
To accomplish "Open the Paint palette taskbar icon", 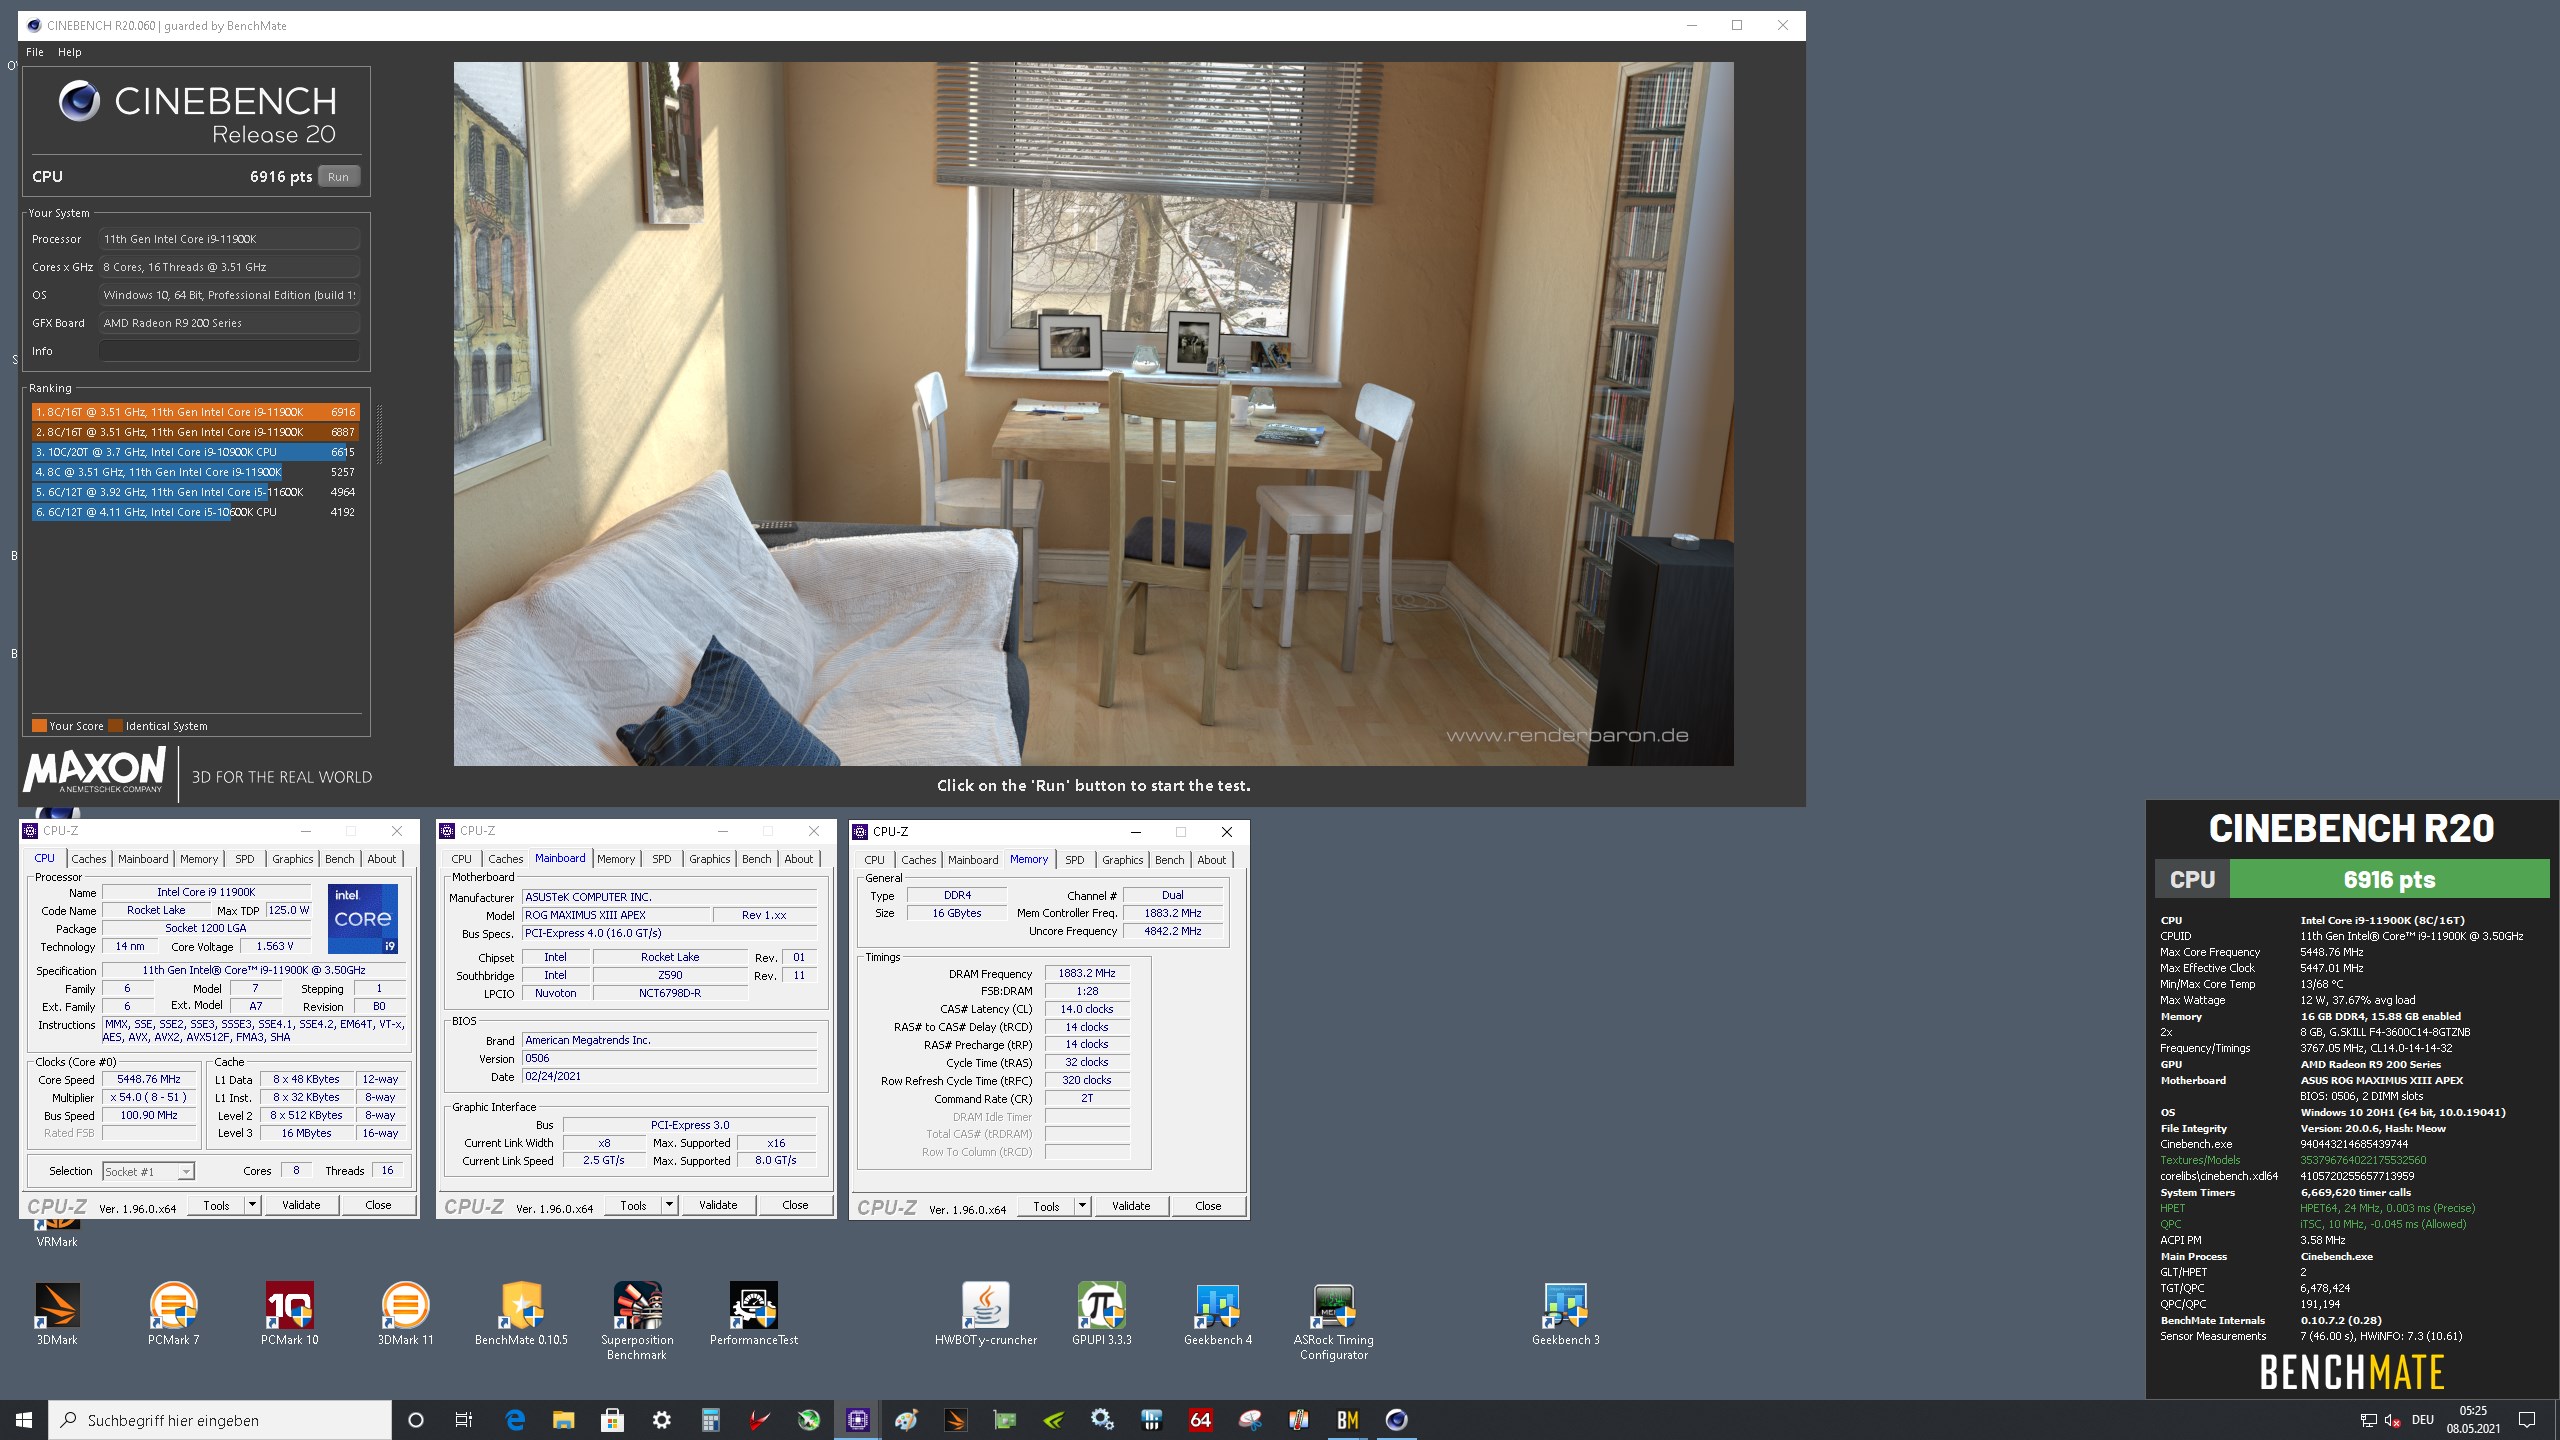I will [907, 1420].
